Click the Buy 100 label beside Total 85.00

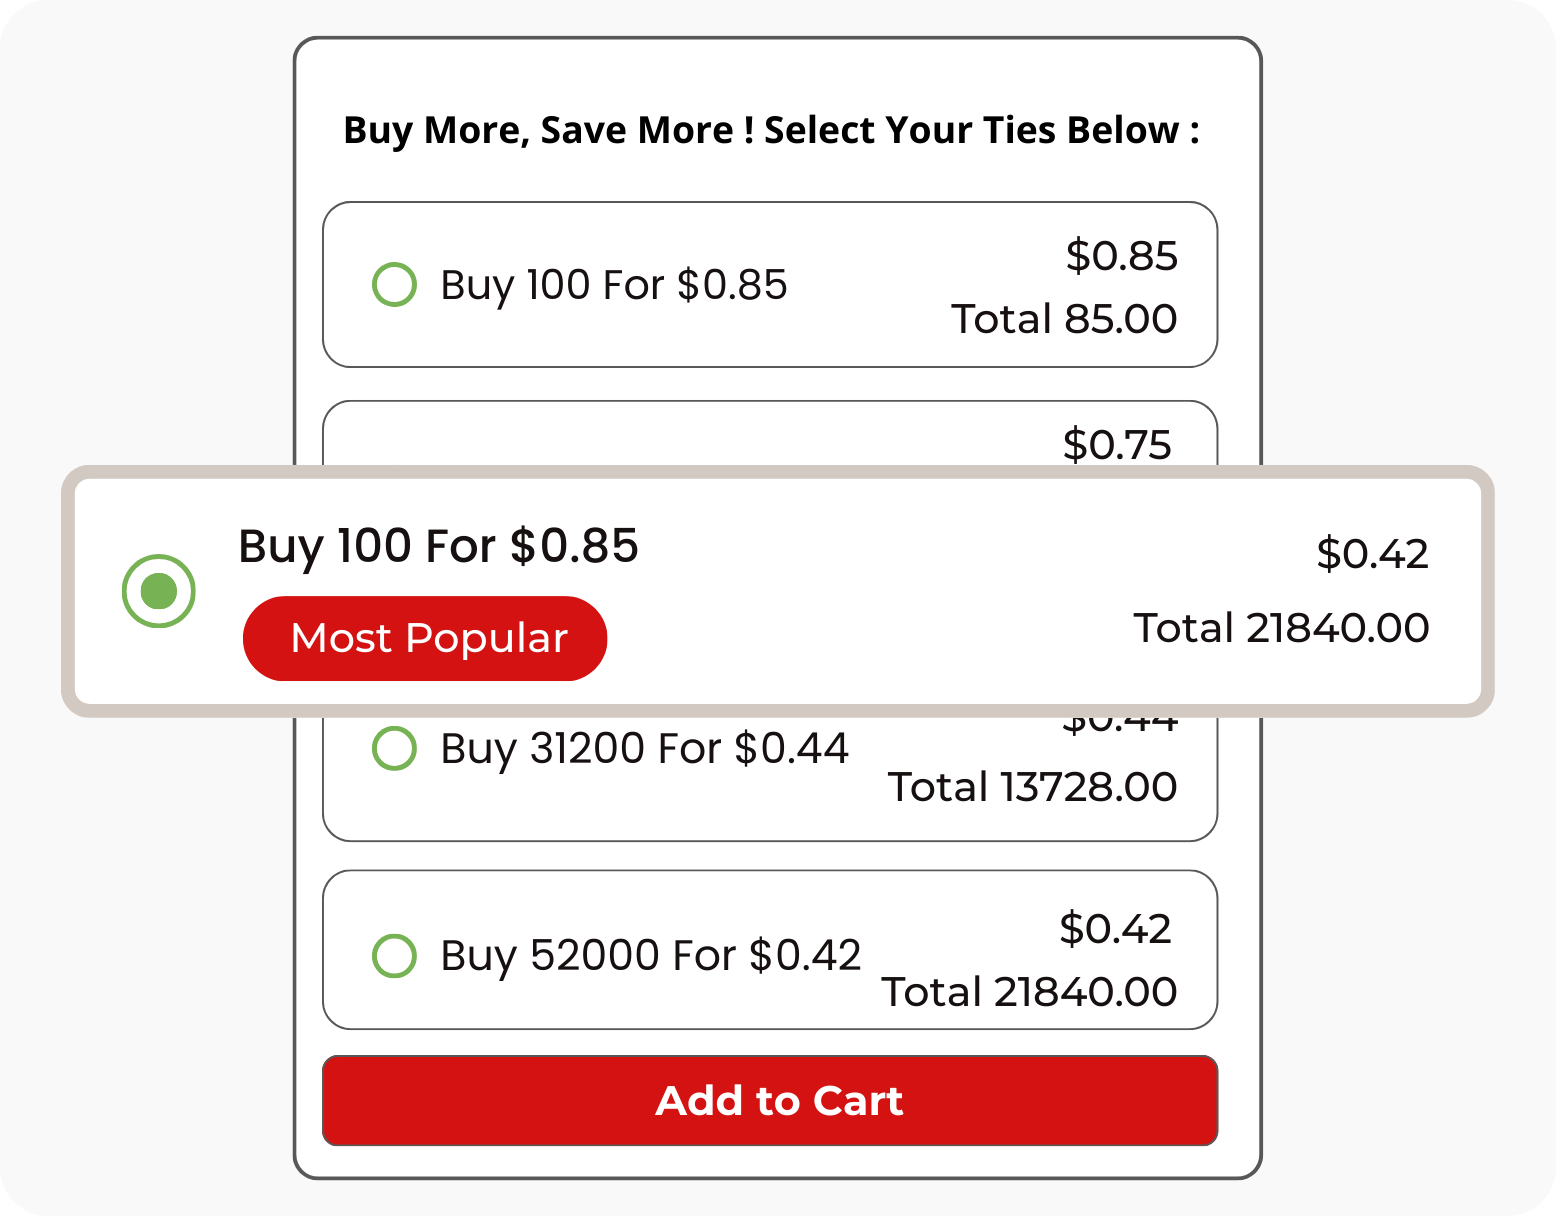coord(613,285)
